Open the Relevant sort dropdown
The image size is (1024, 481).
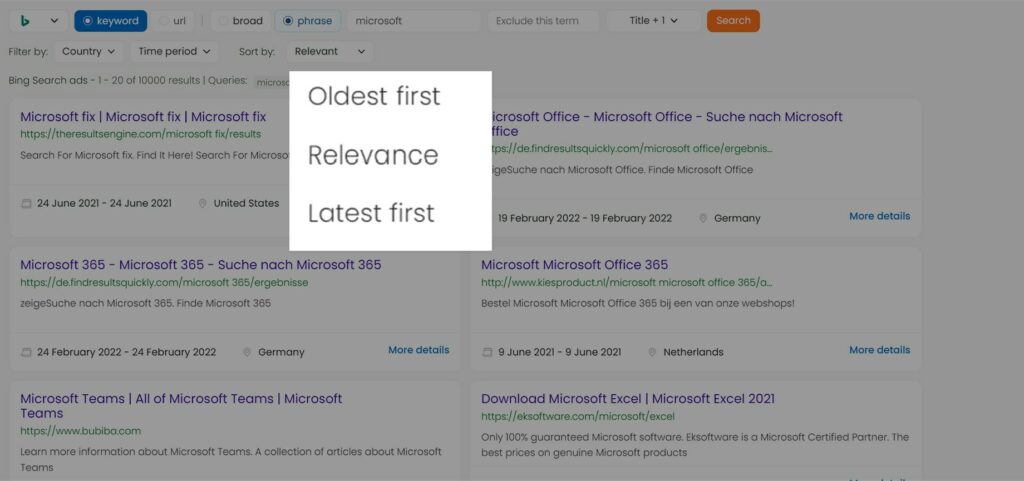click(x=329, y=52)
